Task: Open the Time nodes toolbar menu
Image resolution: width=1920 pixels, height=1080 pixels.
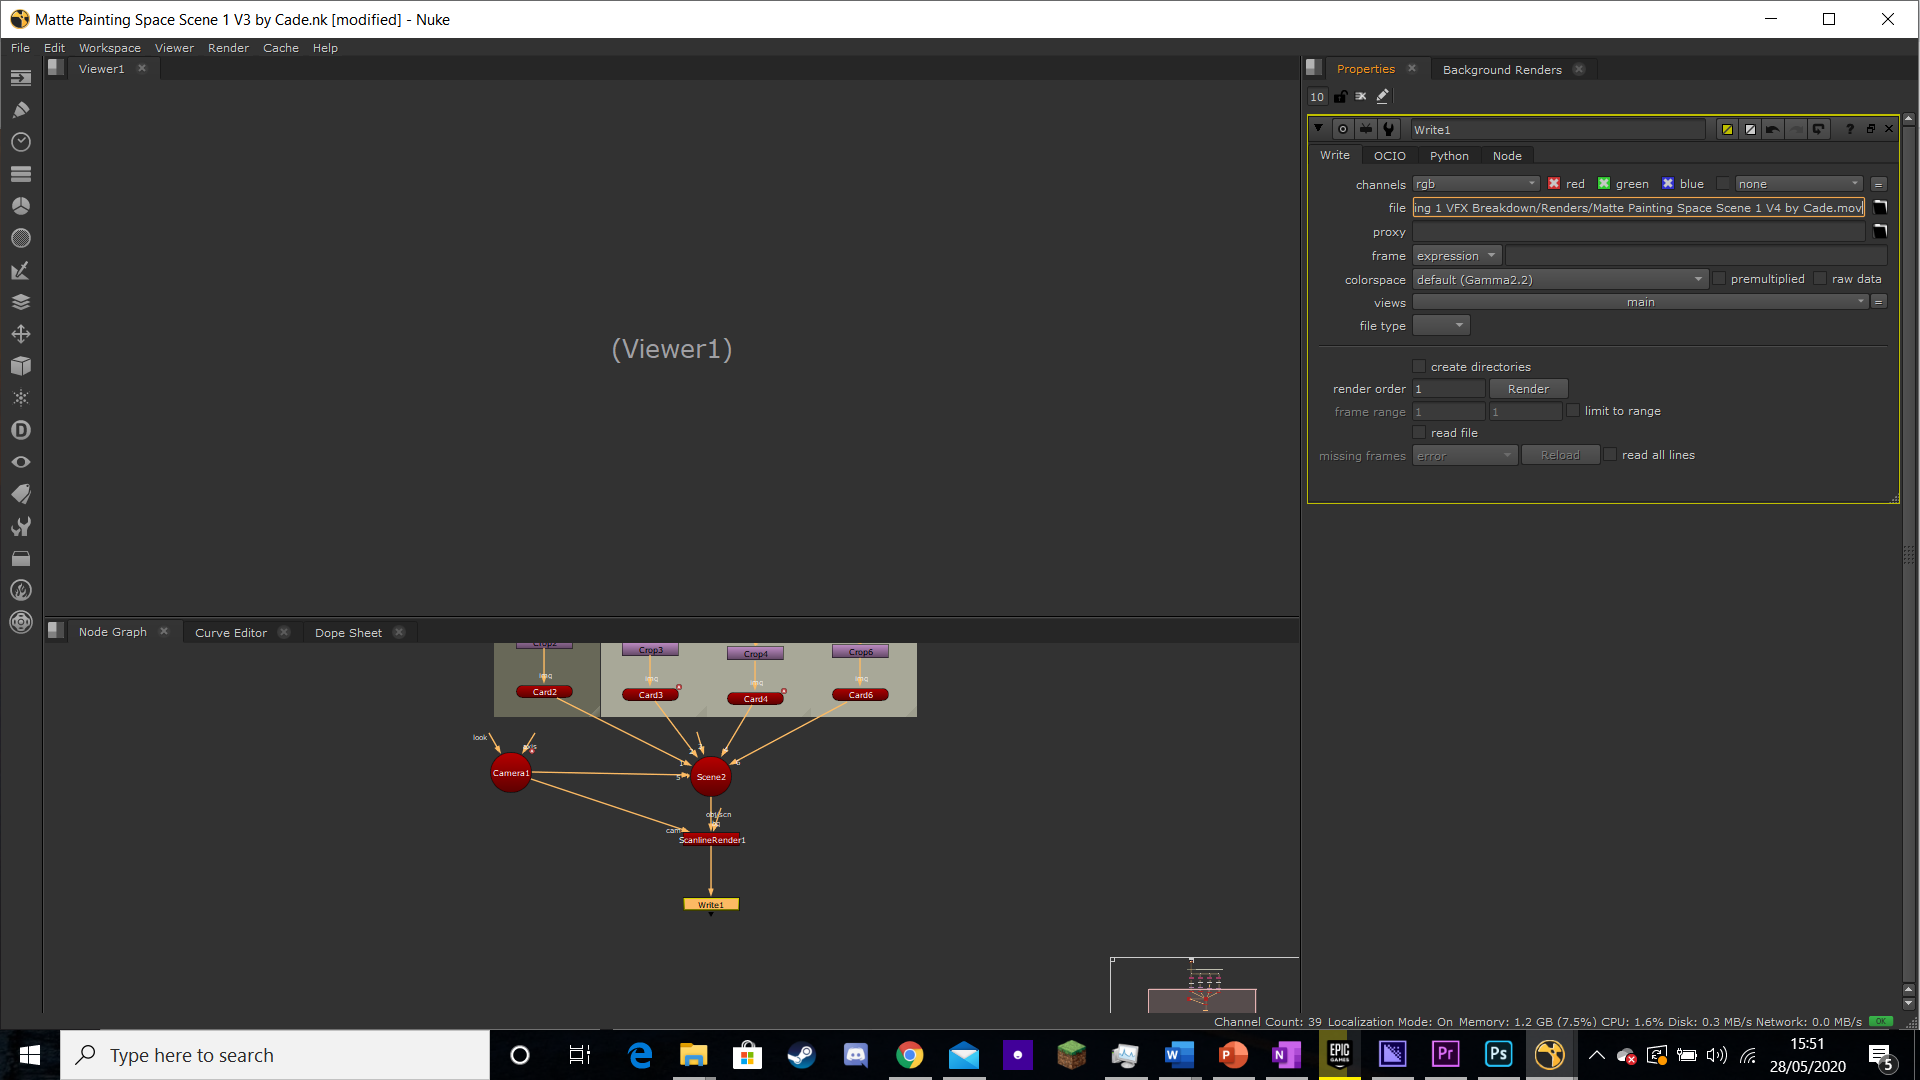Action: click(x=21, y=142)
